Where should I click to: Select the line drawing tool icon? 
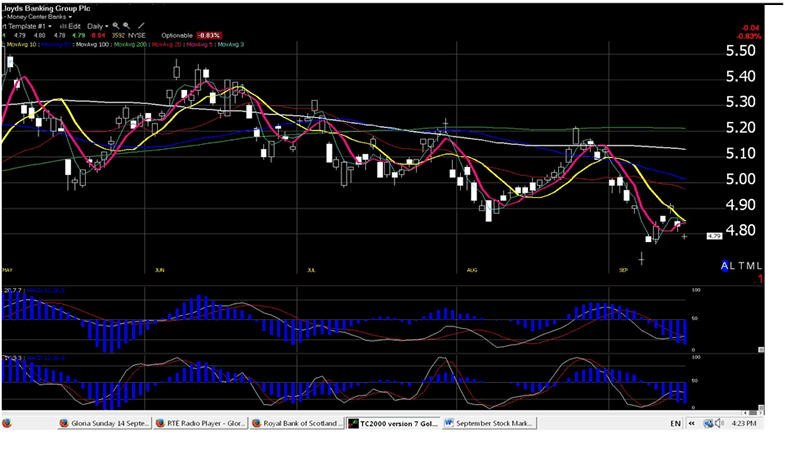pyautogui.click(x=140, y=25)
